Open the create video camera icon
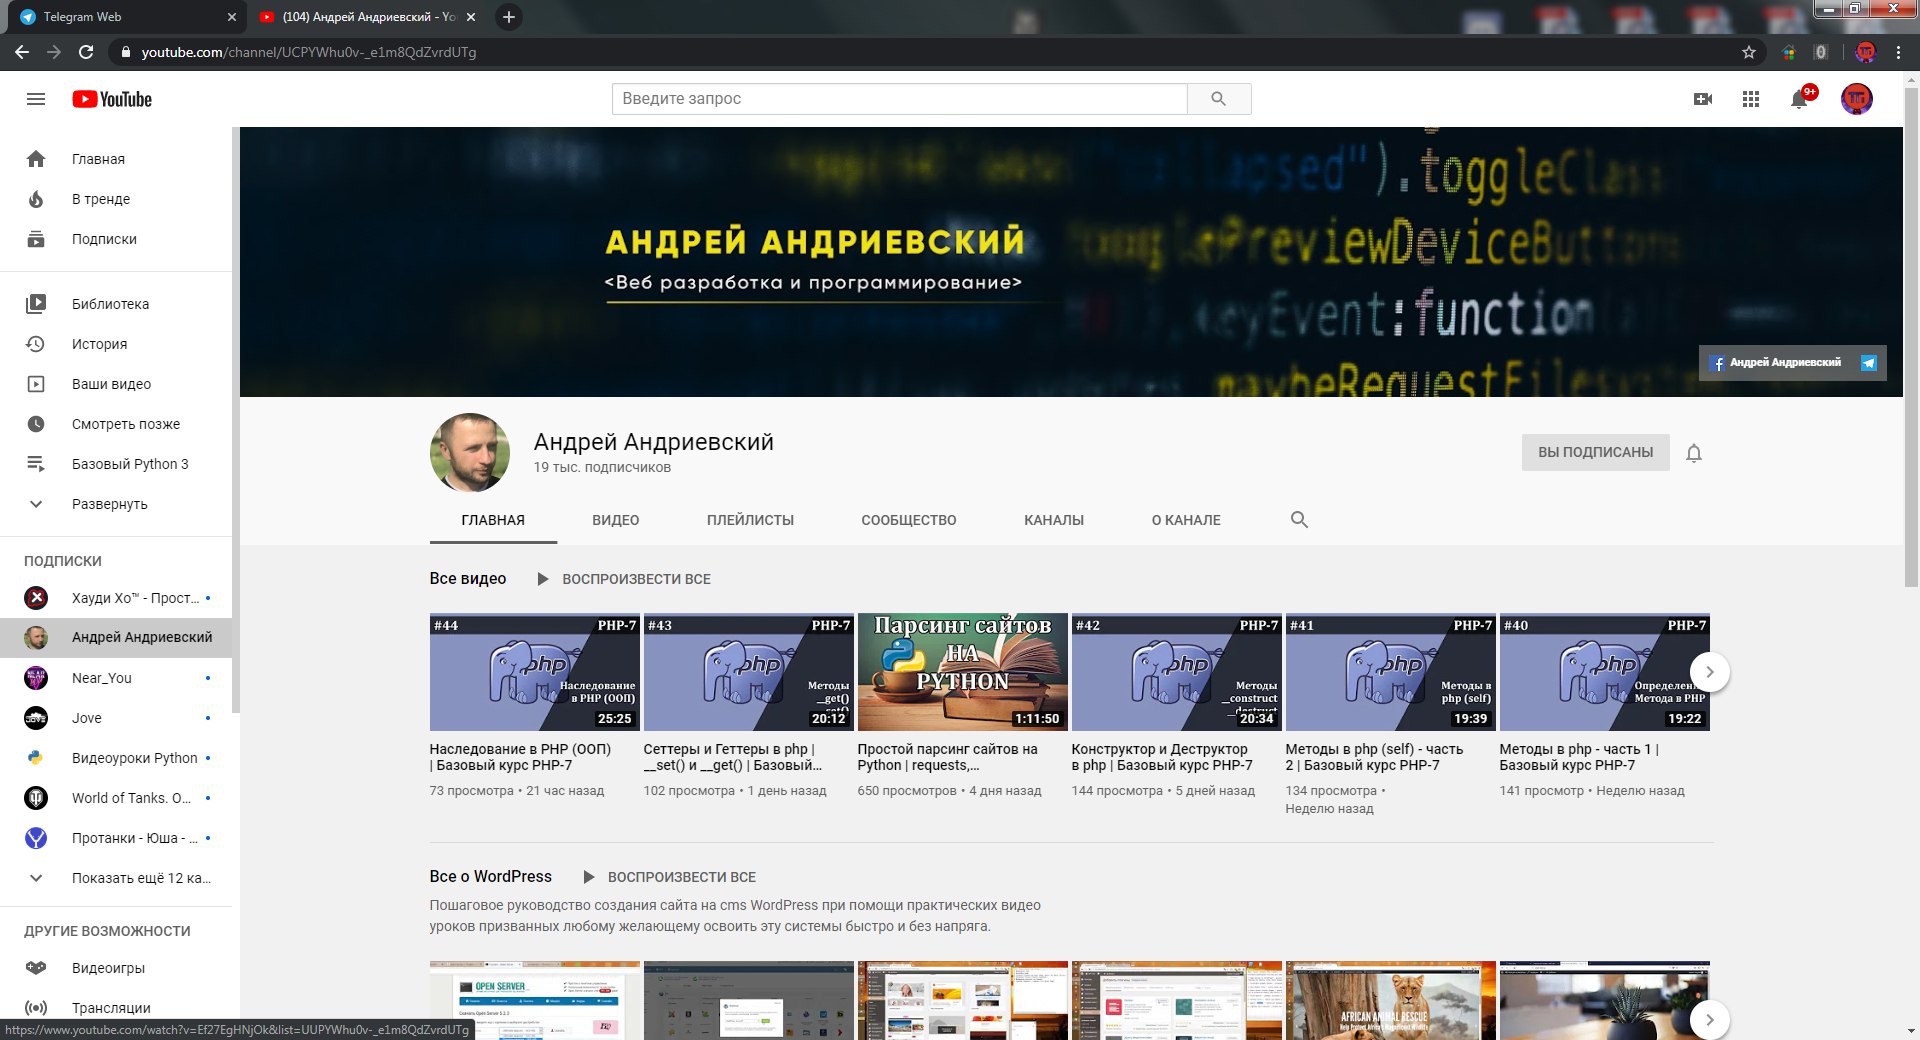 coord(1703,99)
